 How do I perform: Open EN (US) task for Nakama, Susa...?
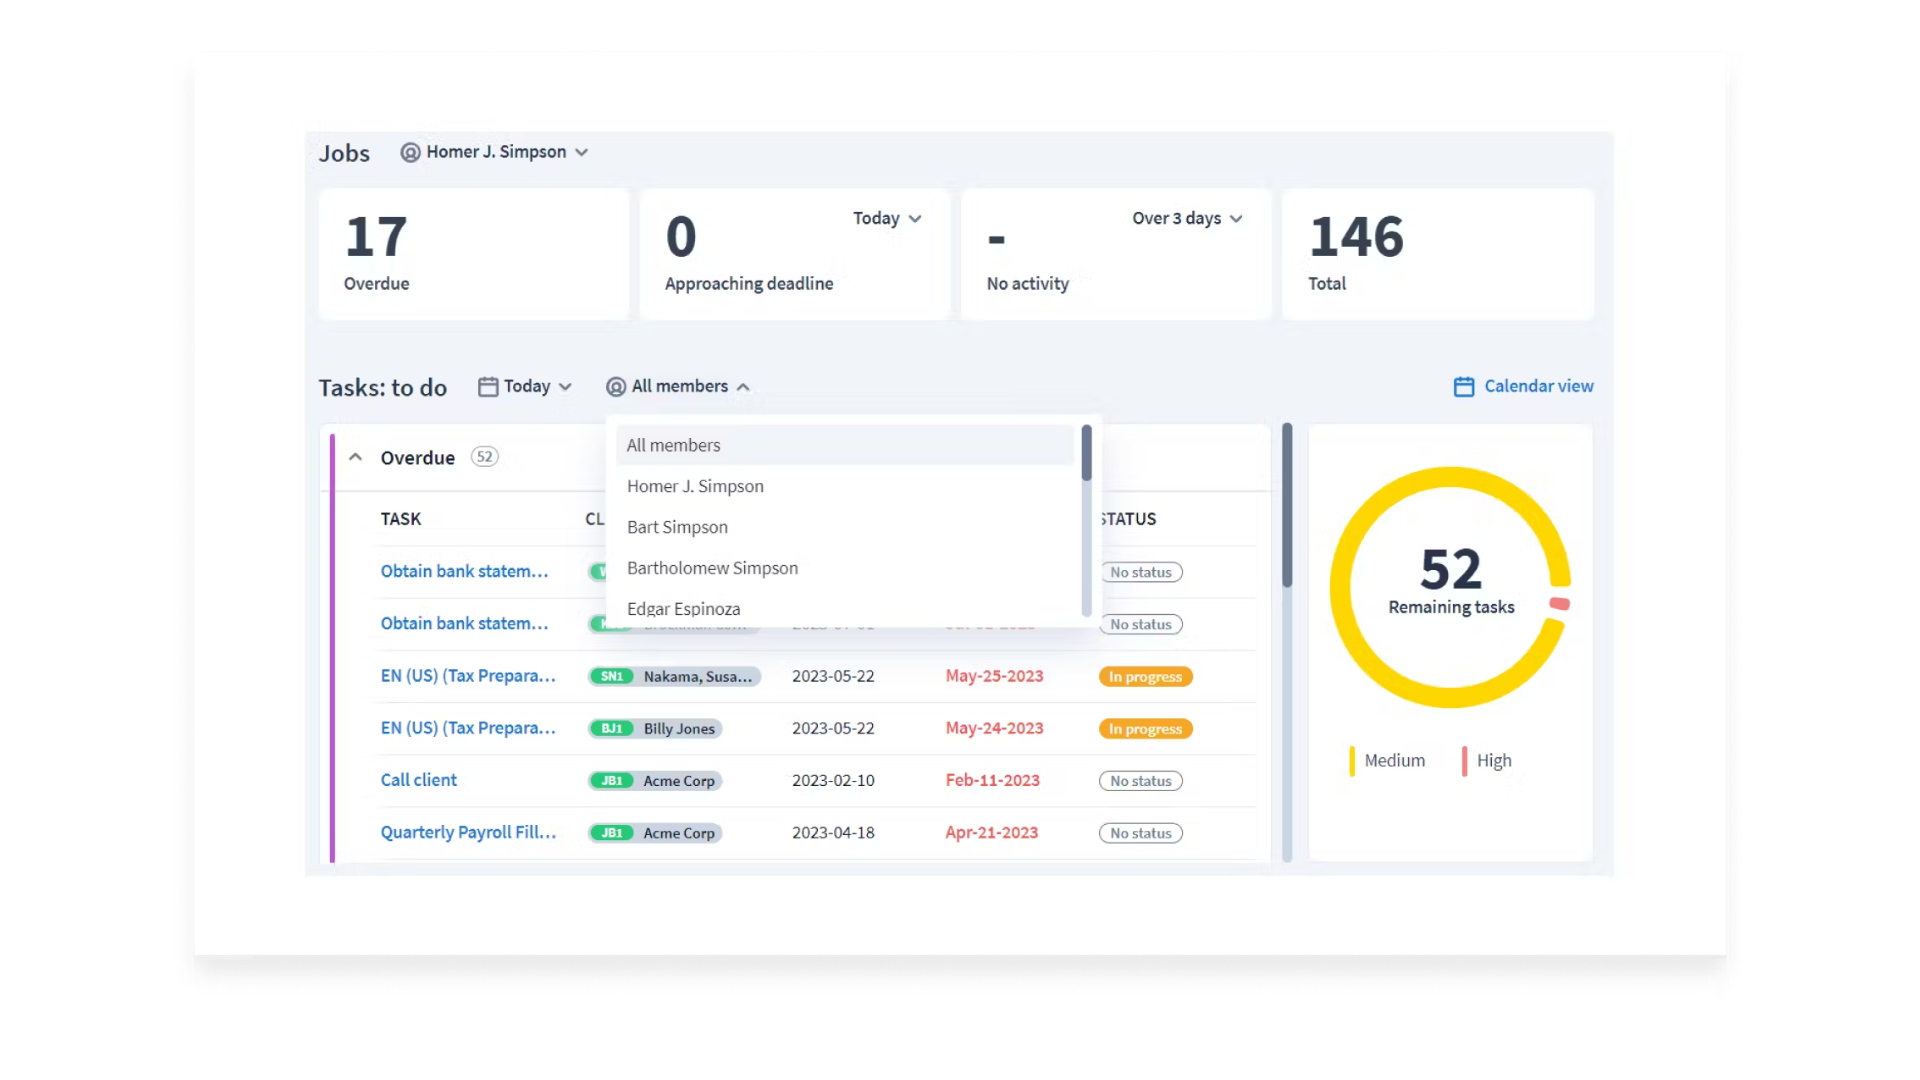468,676
